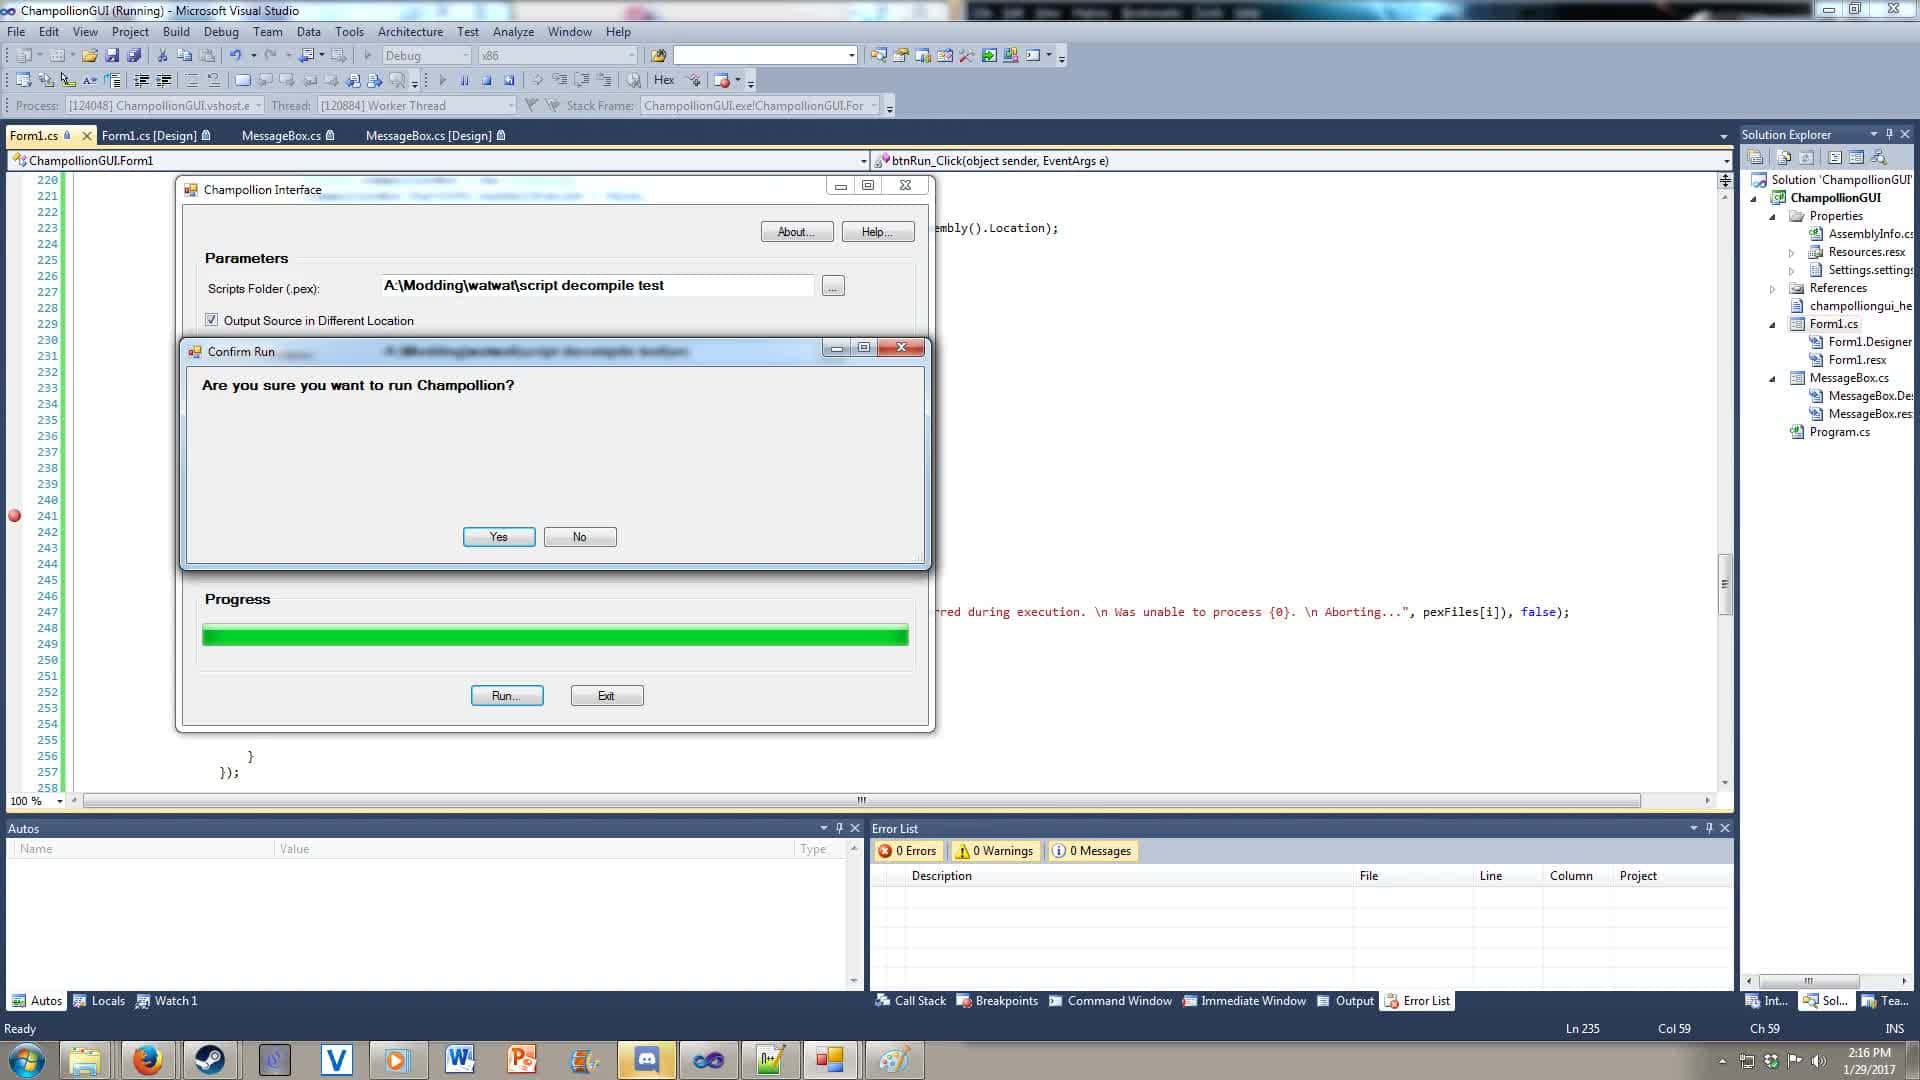Click the editor horizontal scrollbar thumb
This screenshot has width=1920, height=1080.
(862, 800)
